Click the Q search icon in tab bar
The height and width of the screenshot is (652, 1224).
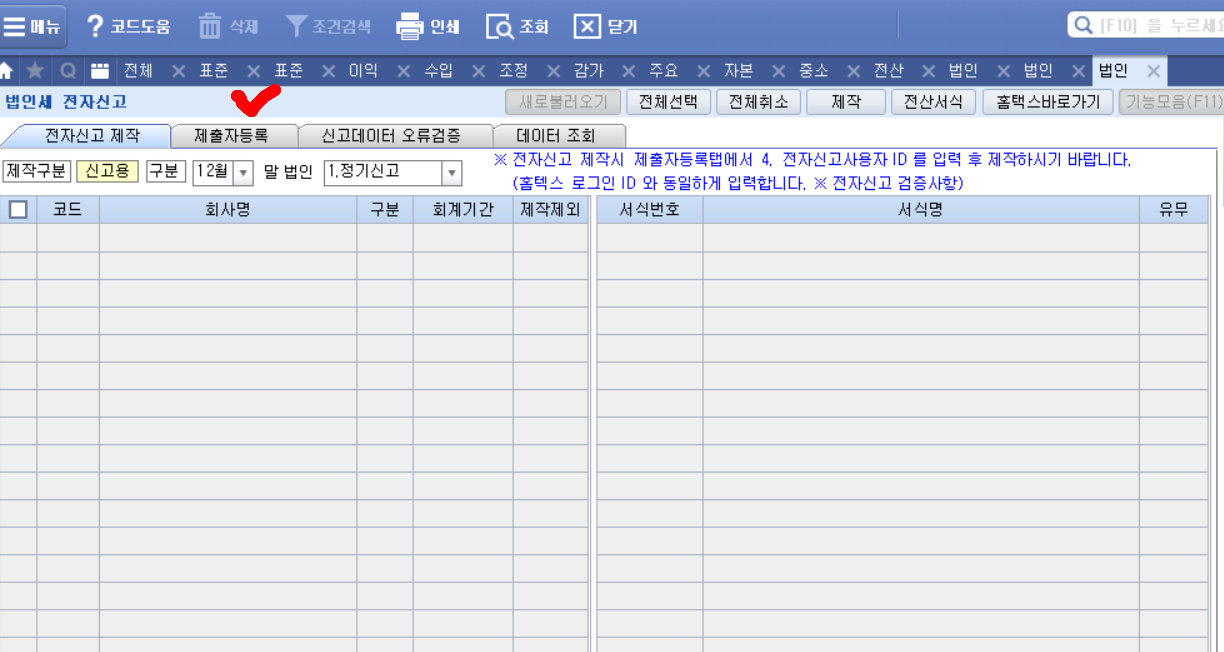point(68,71)
